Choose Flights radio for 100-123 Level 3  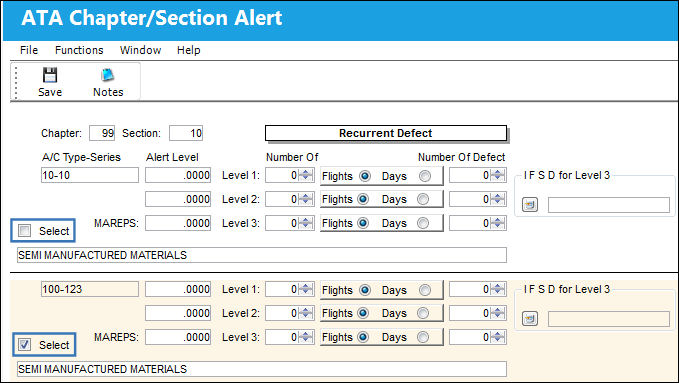363,337
